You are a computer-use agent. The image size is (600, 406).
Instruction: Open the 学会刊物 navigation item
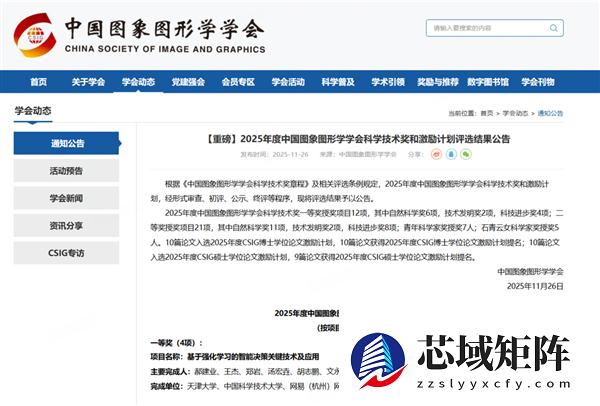coord(538,82)
